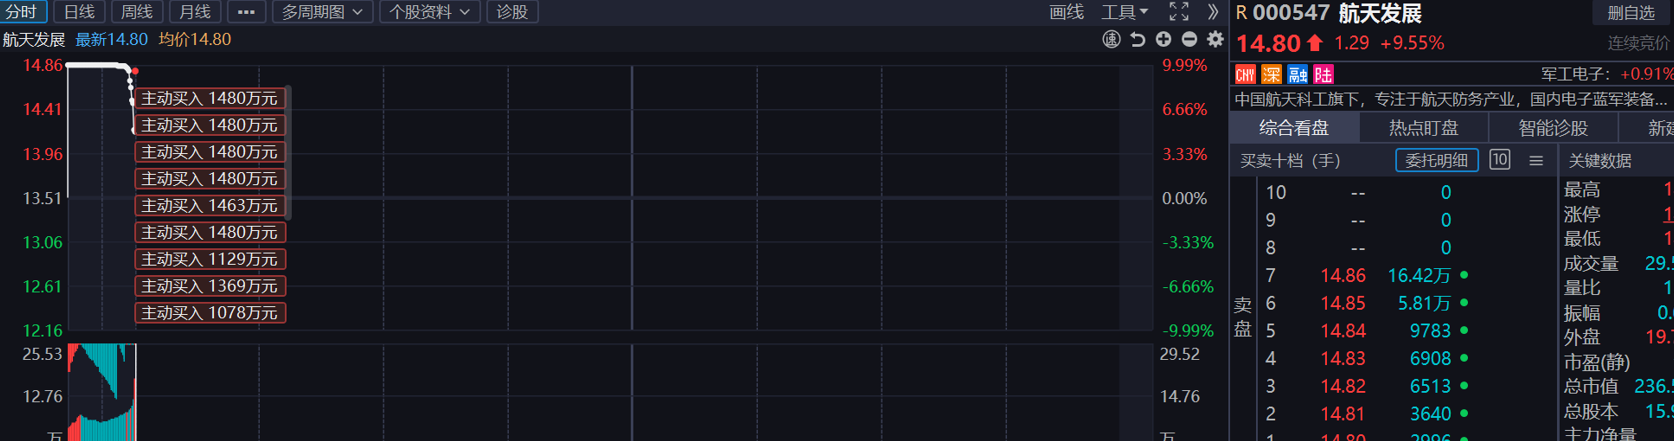Toggle the 委托明细 order detail view

coord(1436,160)
